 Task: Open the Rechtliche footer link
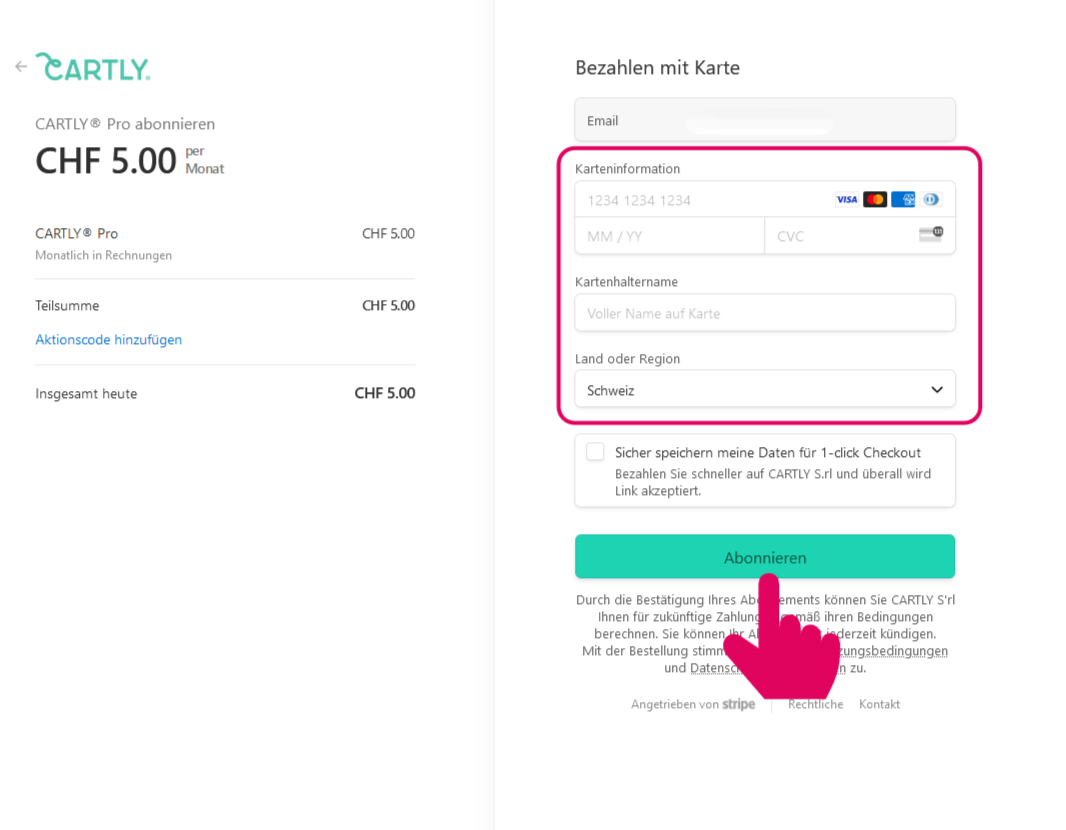tap(816, 704)
